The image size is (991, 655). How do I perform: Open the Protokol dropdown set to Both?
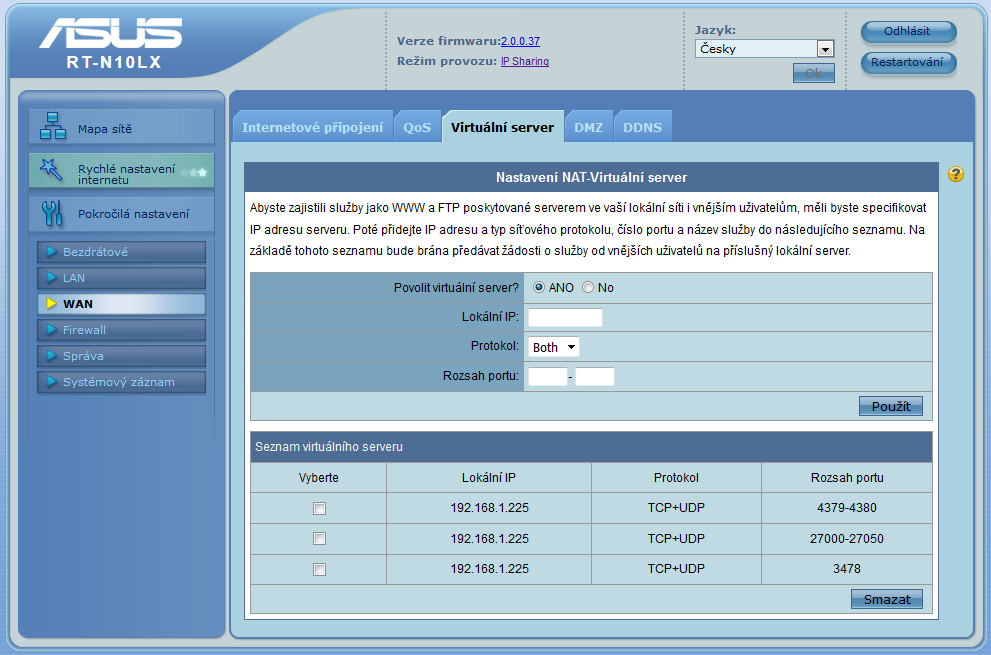554,347
